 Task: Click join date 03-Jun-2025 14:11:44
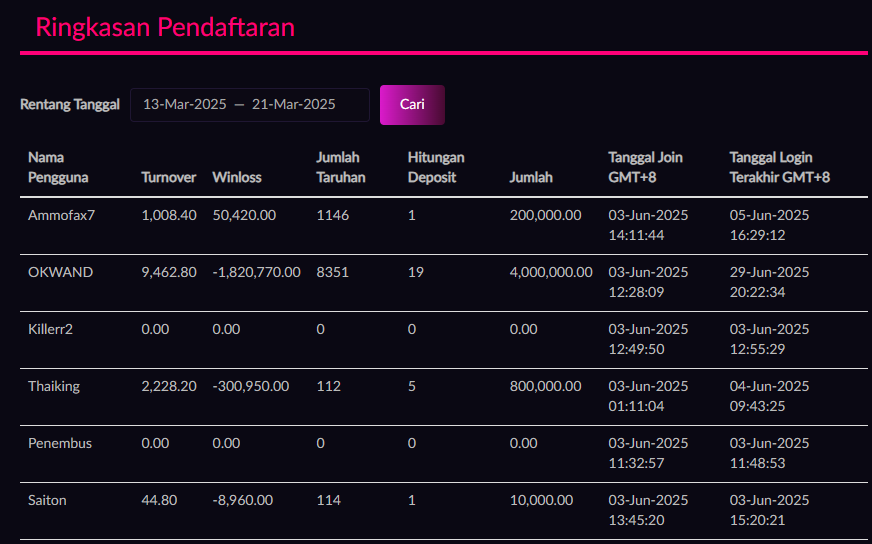[648, 225]
